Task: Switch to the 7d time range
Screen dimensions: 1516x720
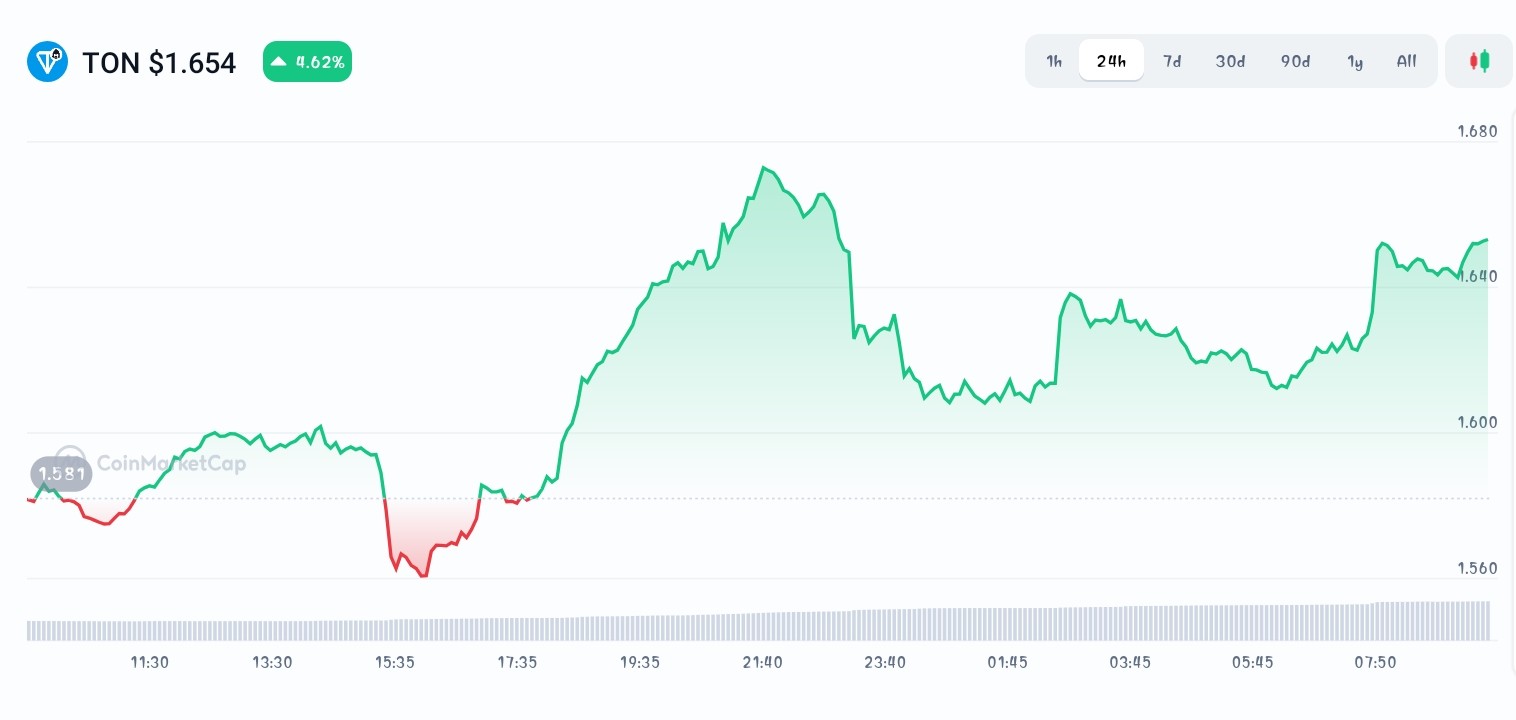Action: pos(1172,61)
